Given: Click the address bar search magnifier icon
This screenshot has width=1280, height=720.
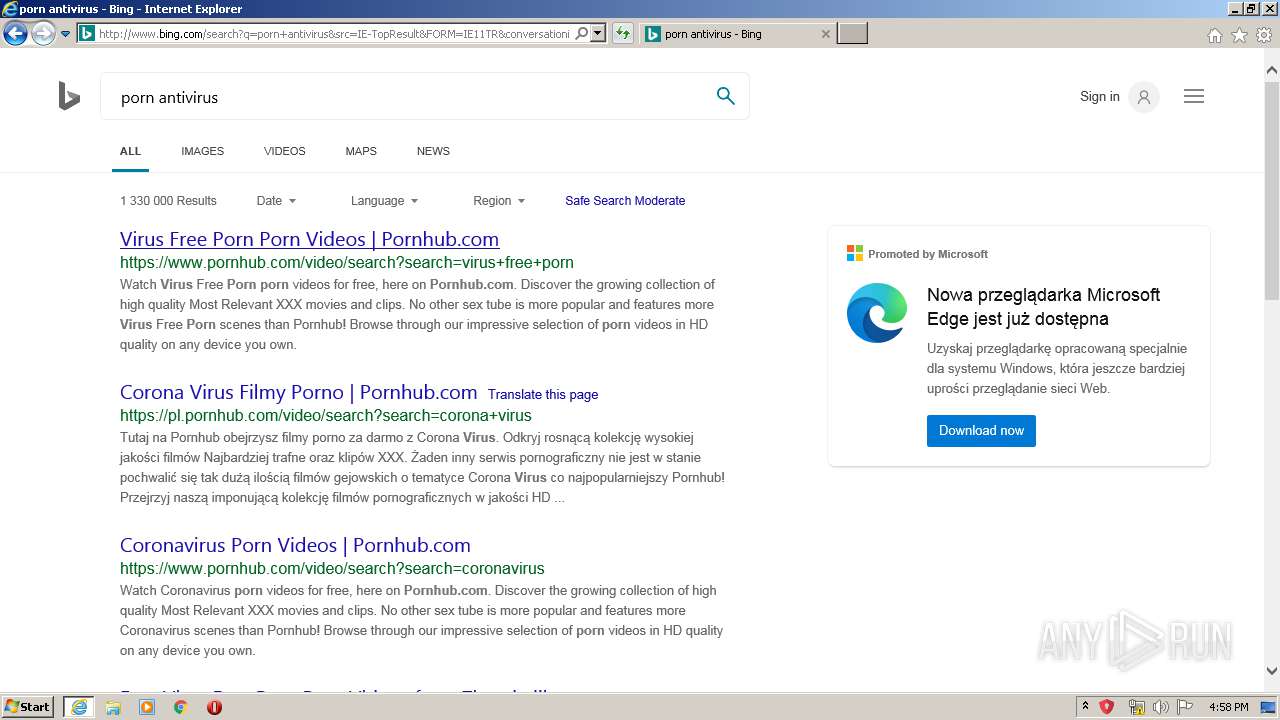Looking at the screenshot, I should (581, 33).
